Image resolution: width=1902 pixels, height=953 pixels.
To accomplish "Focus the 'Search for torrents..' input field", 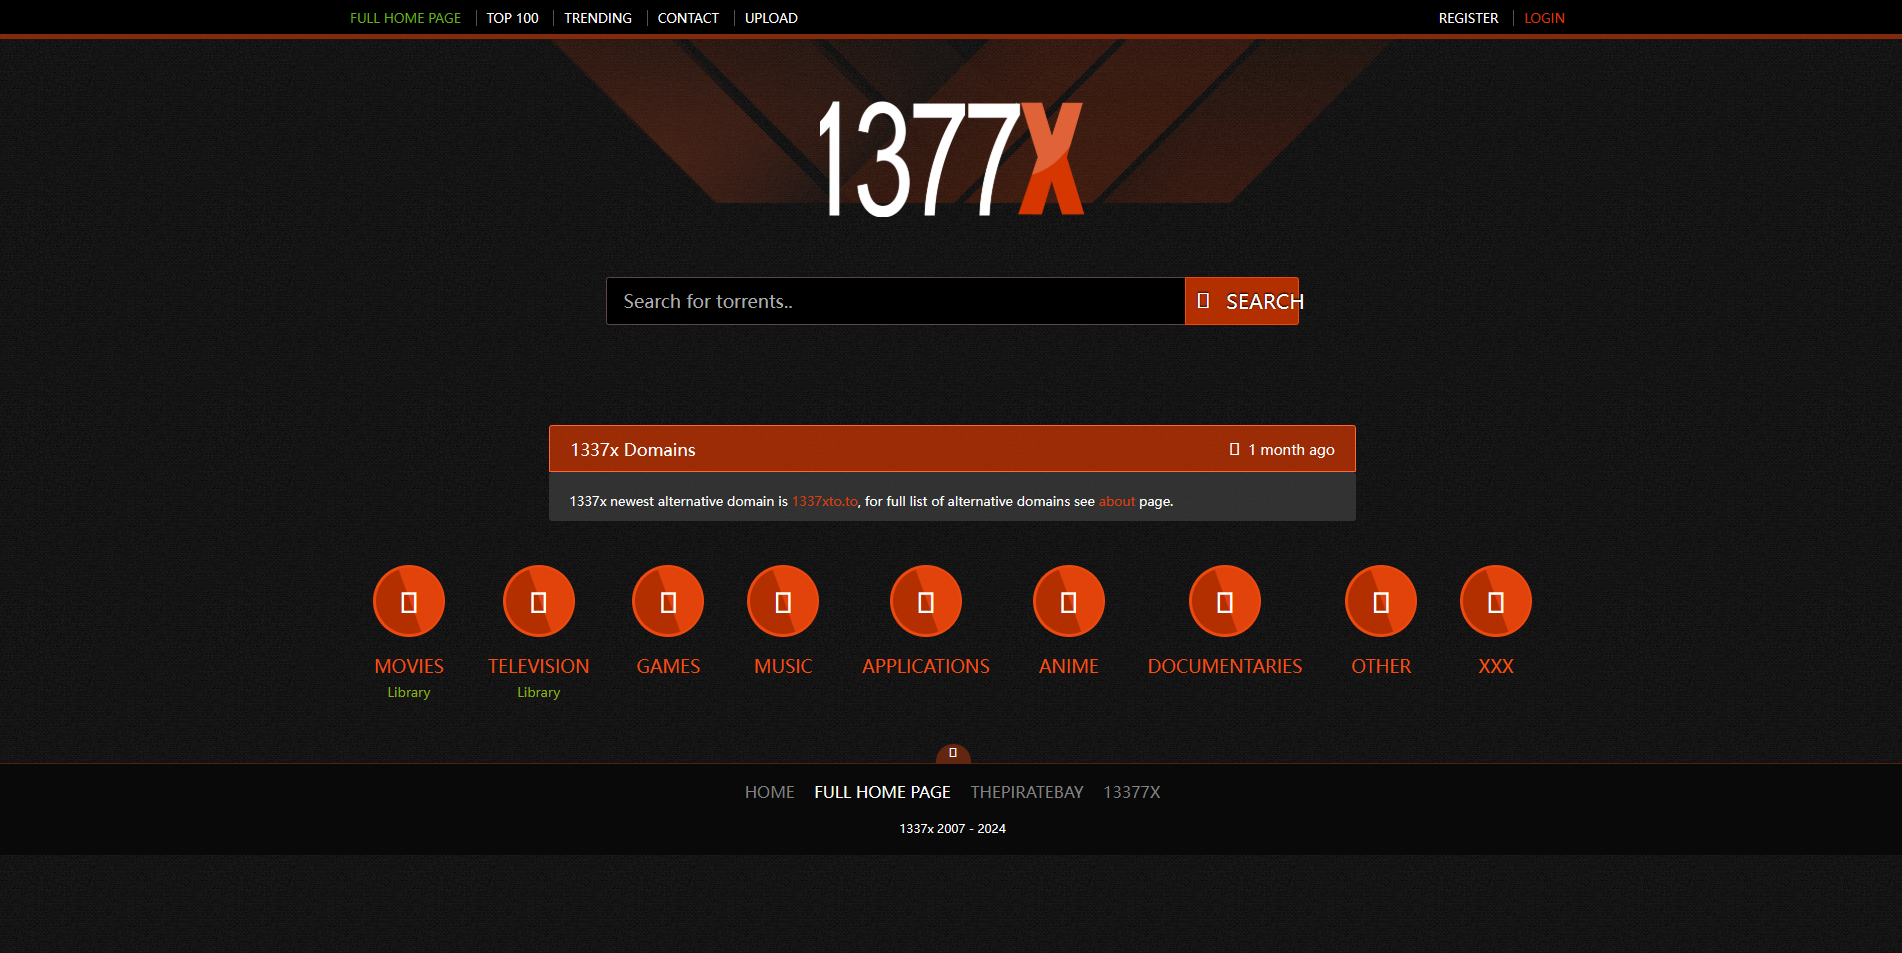I will click(896, 301).
